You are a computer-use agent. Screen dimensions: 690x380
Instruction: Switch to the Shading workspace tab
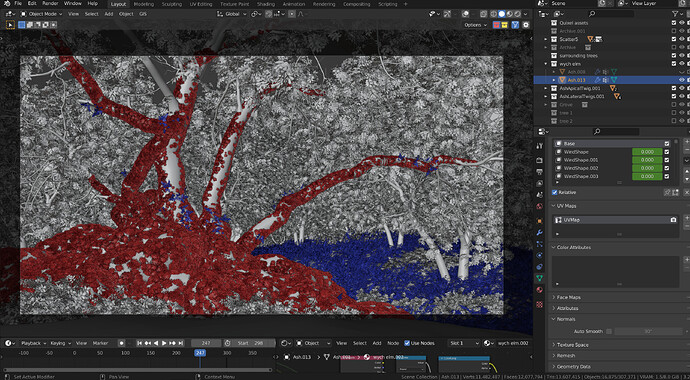tap(266, 4)
